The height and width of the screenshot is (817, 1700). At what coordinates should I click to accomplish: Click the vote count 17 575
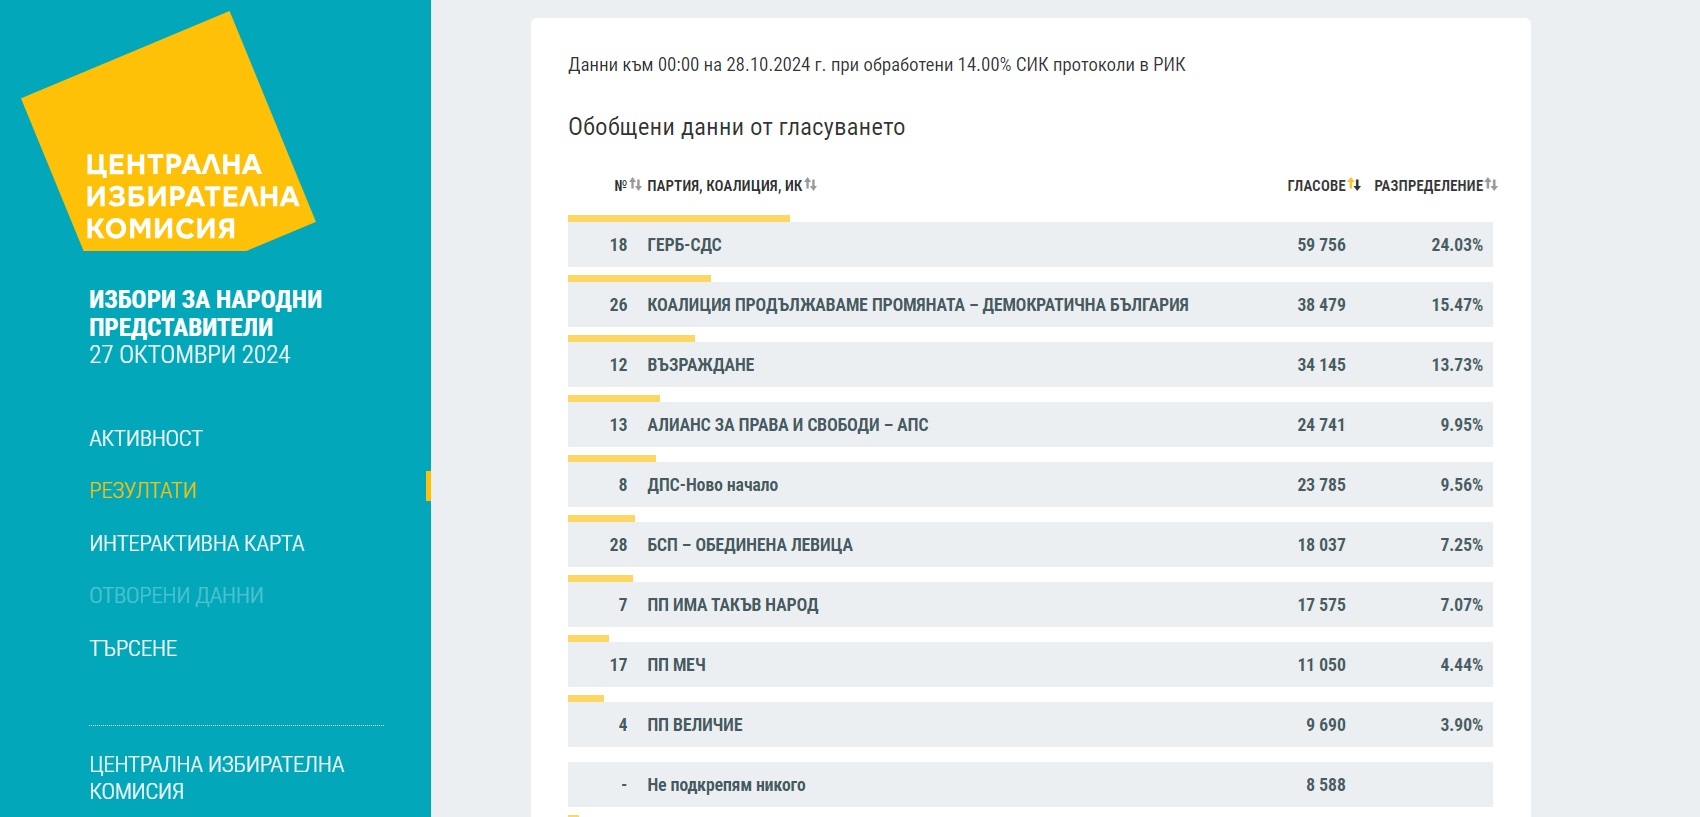pyautogui.click(x=1321, y=605)
